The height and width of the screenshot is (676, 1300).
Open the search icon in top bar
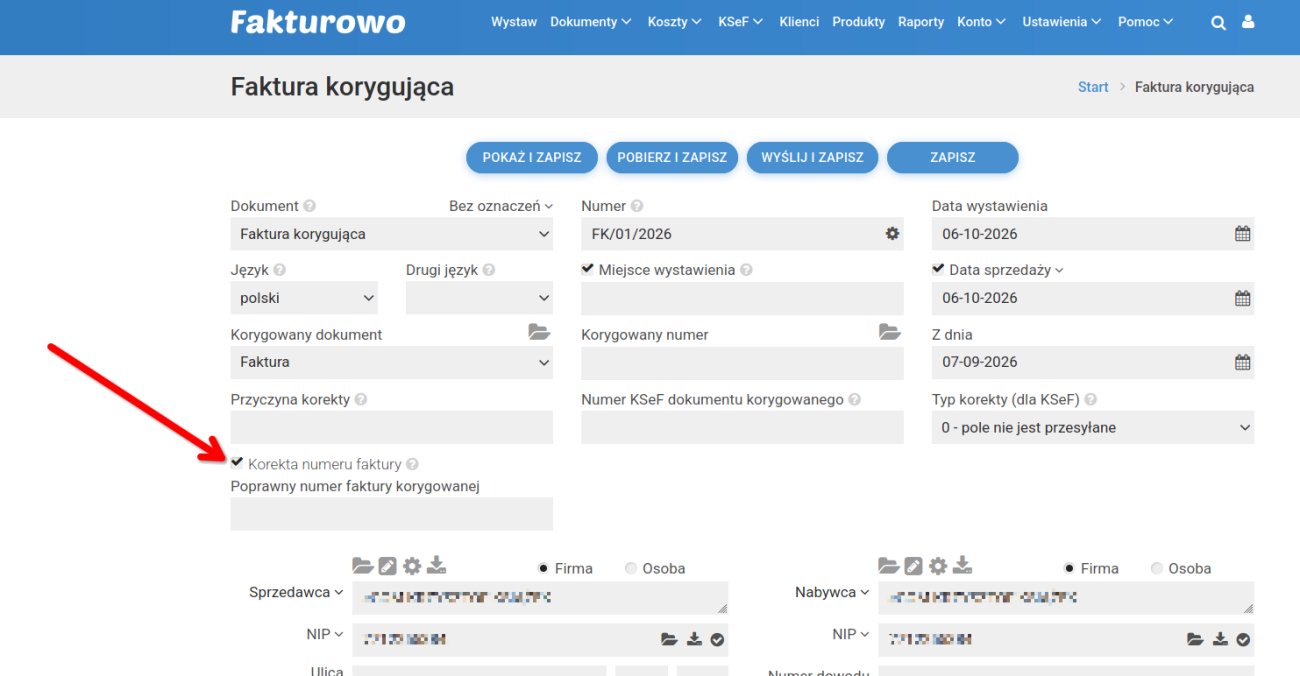(x=1218, y=22)
